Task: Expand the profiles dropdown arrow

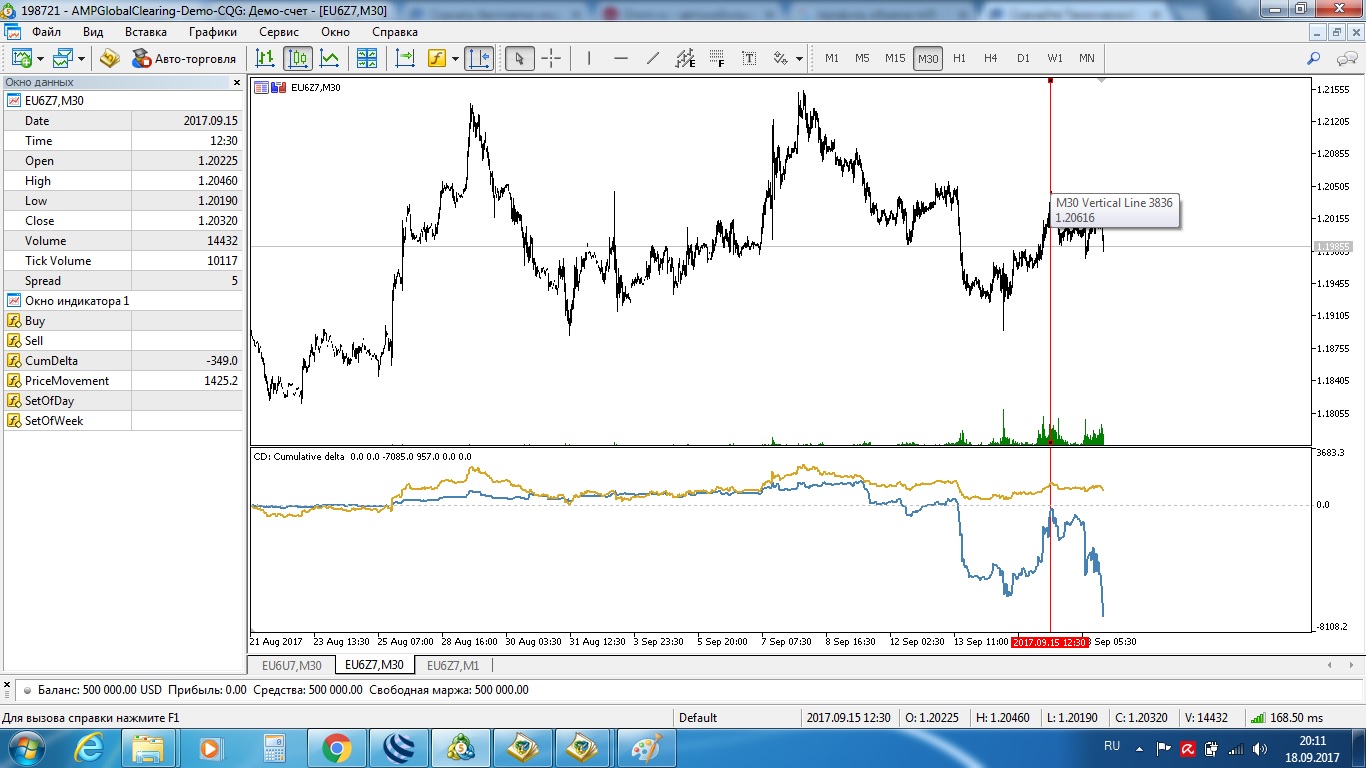Action: click(x=81, y=58)
